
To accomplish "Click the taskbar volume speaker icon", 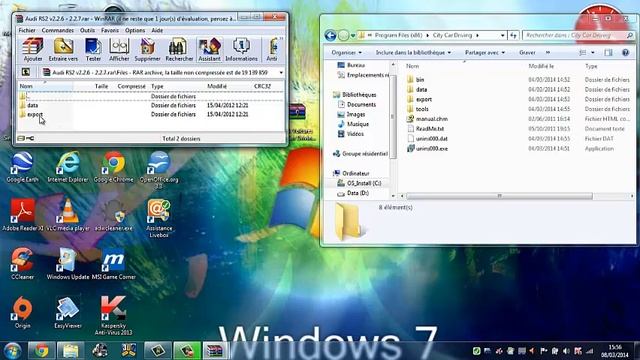I will (566, 351).
